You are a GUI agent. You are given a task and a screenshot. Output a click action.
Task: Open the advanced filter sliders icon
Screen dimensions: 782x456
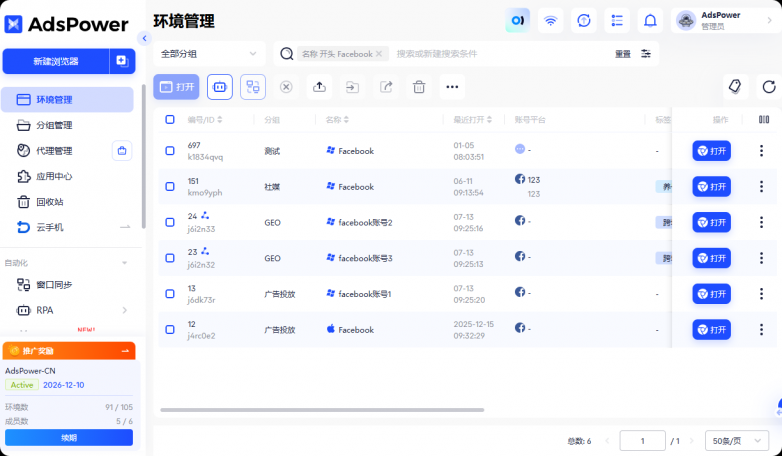click(x=646, y=53)
